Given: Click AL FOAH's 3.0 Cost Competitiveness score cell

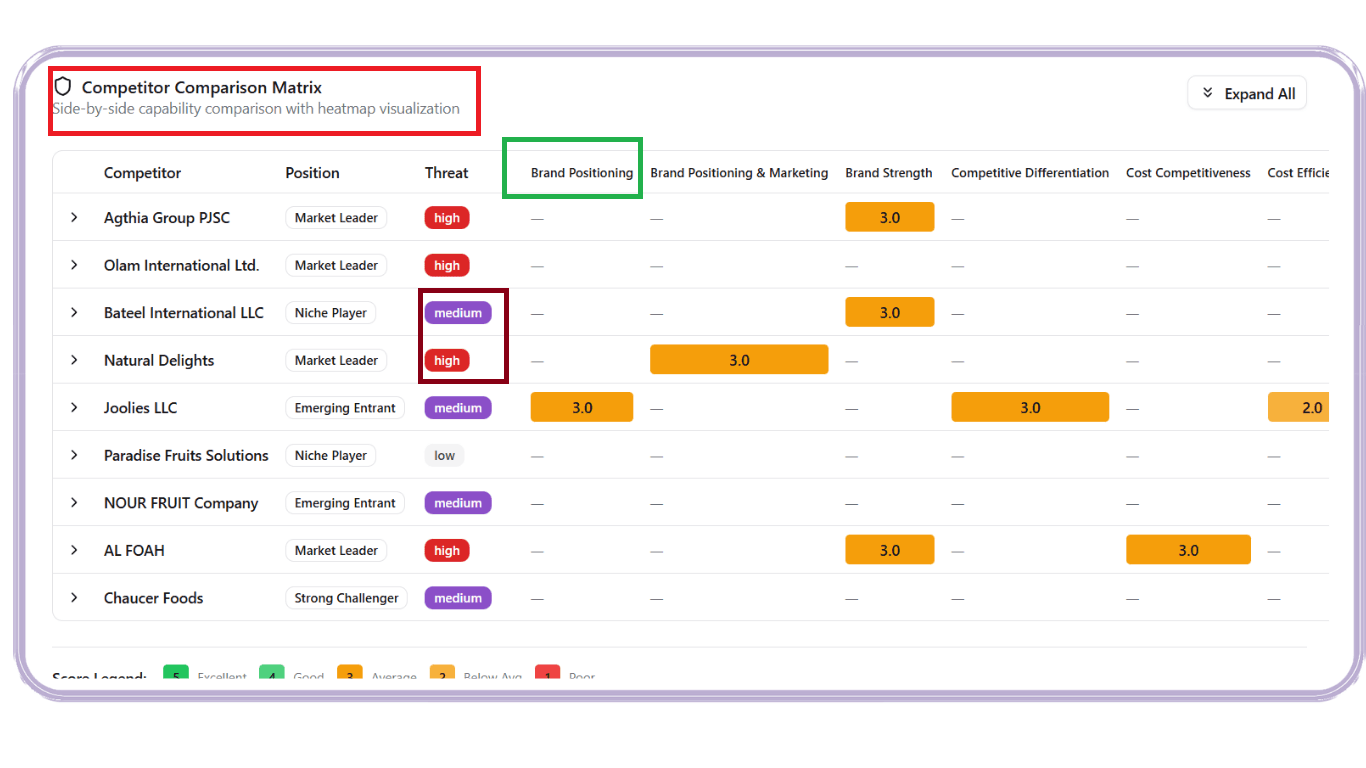Looking at the screenshot, I should tap(1188, 550).
